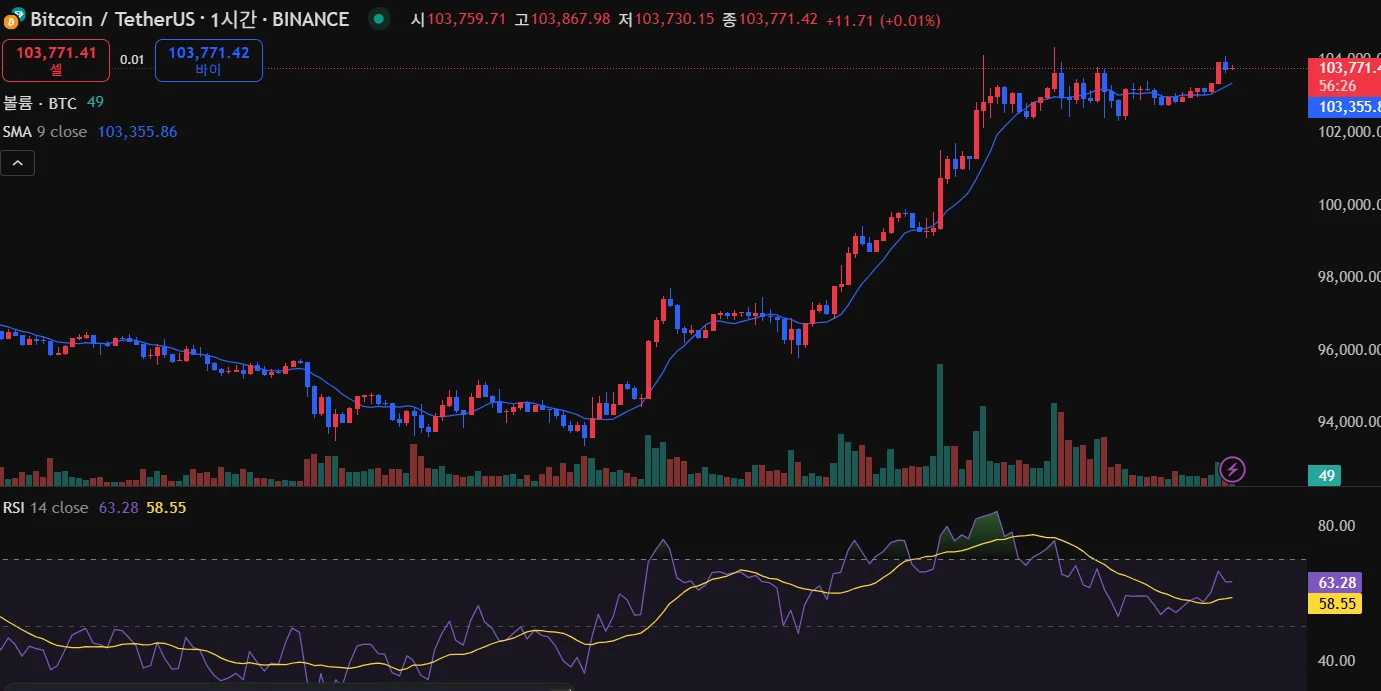Click close value 종103,771.42

click(770, 20)
